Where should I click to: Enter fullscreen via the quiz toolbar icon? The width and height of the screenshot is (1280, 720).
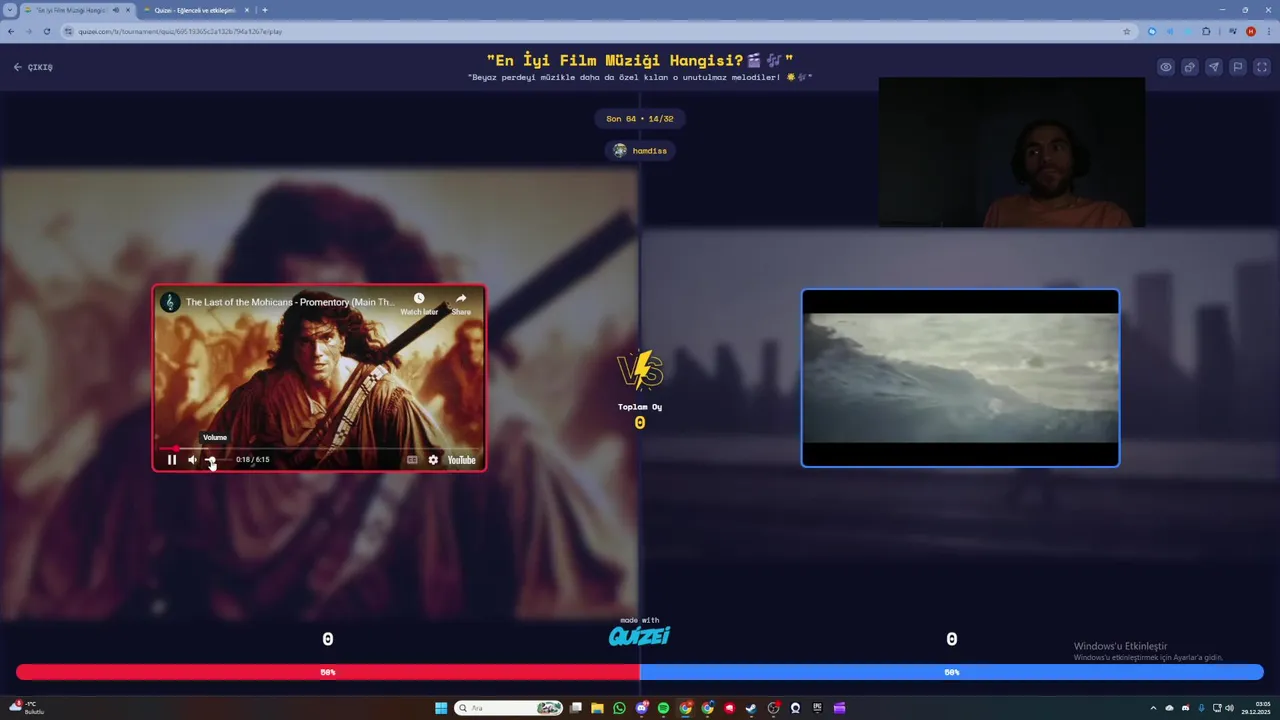[x=1261, y=67]
